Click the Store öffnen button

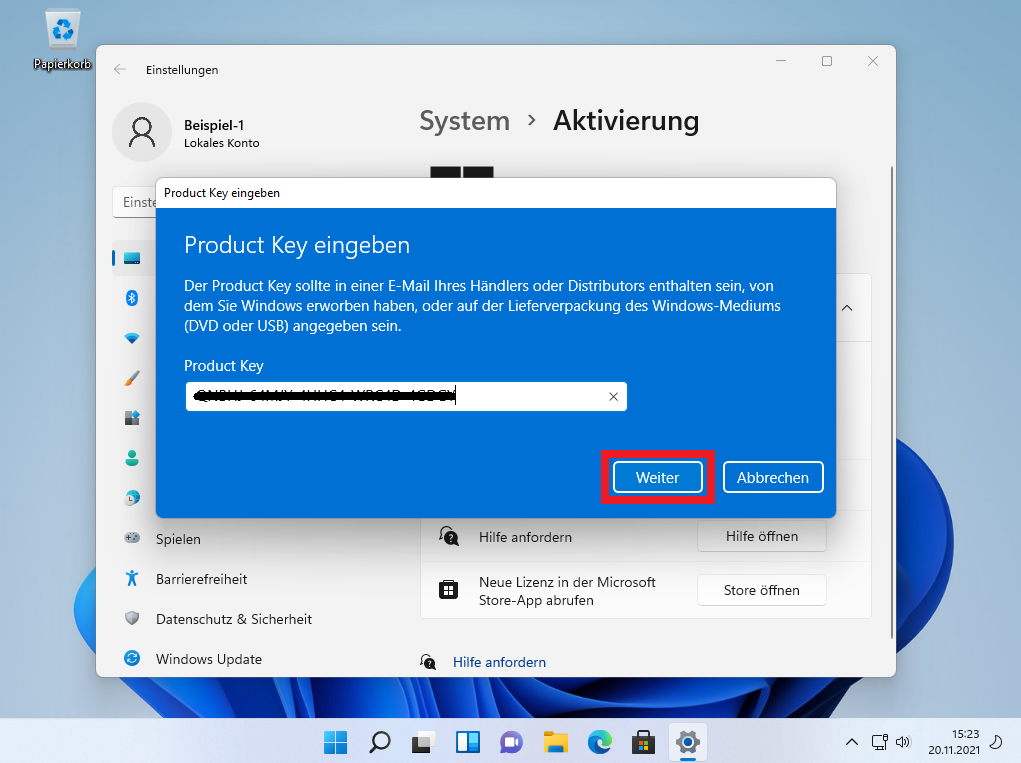click(x=761, y=590)
